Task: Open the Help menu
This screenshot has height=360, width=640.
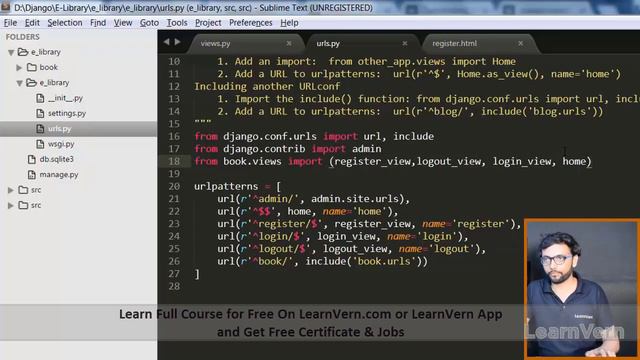Action: pos(289,23)
